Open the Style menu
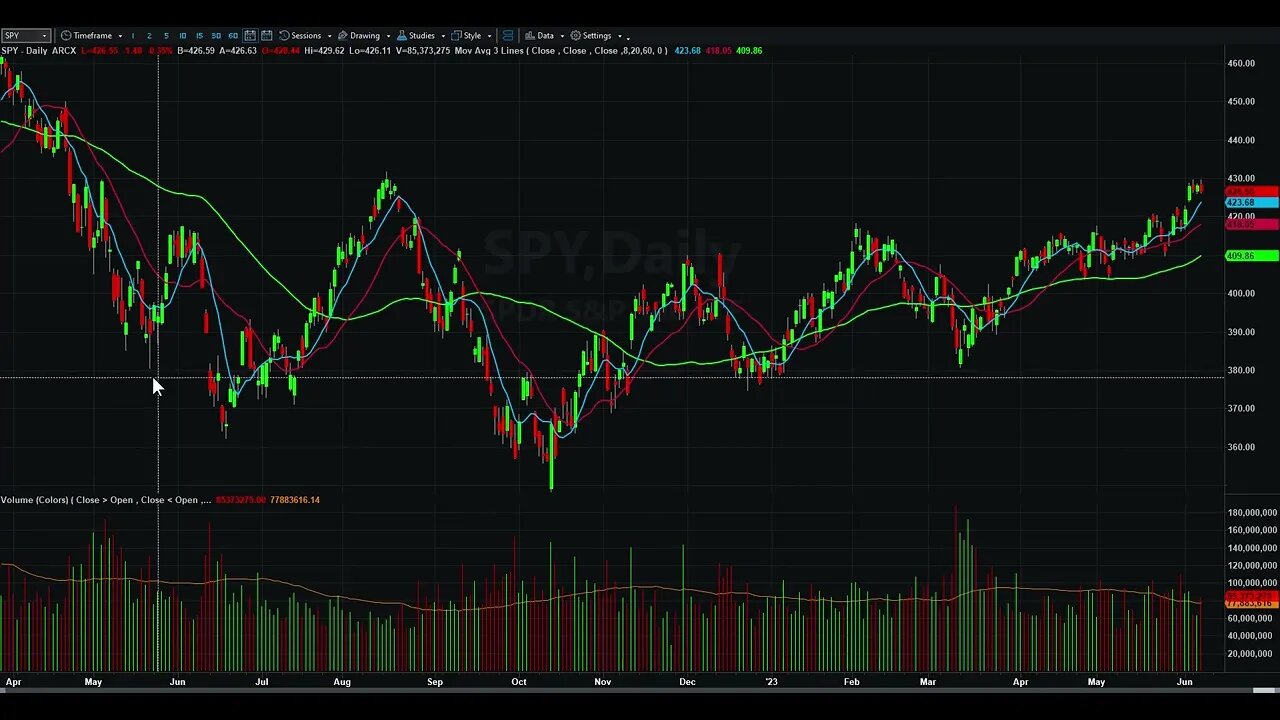Image resolution: width=1280 pixels, height=720 pixels. click(x=466, y=35)
